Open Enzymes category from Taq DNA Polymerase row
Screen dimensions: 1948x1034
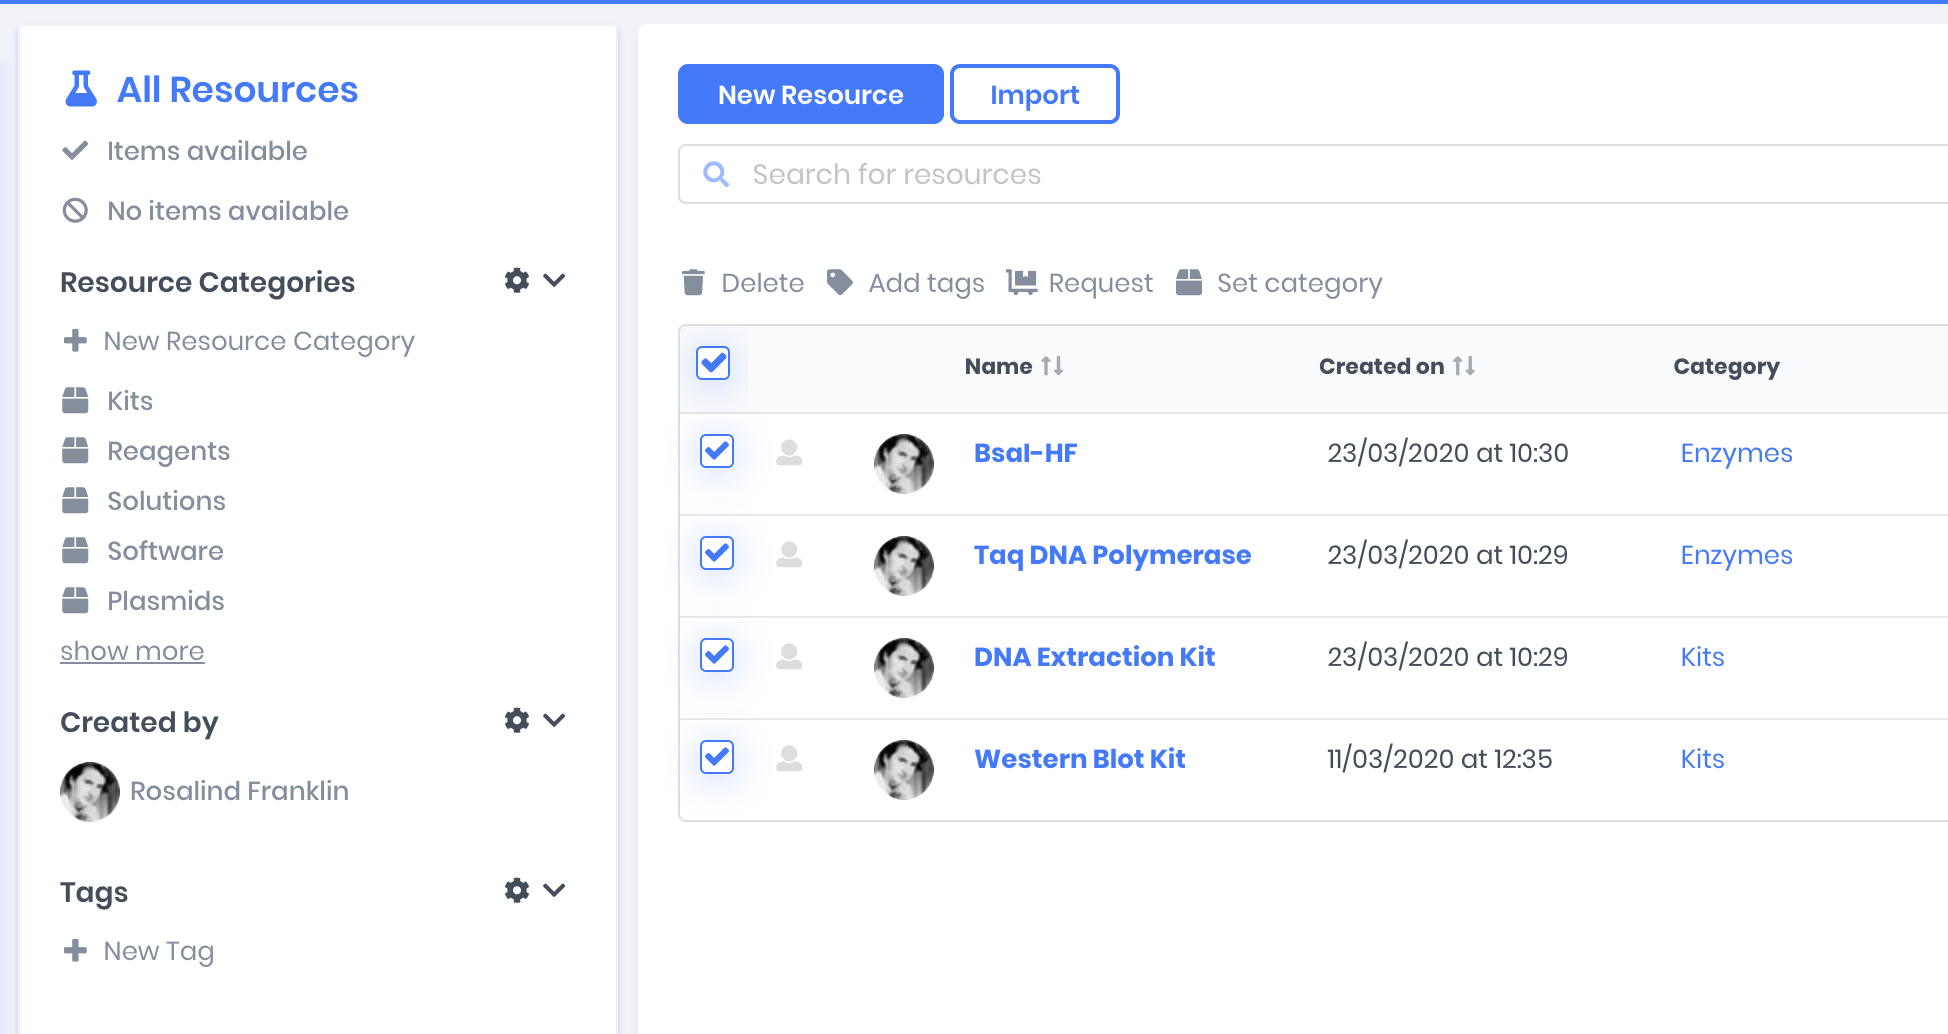pyautogui.click(x=1737, y=555)
